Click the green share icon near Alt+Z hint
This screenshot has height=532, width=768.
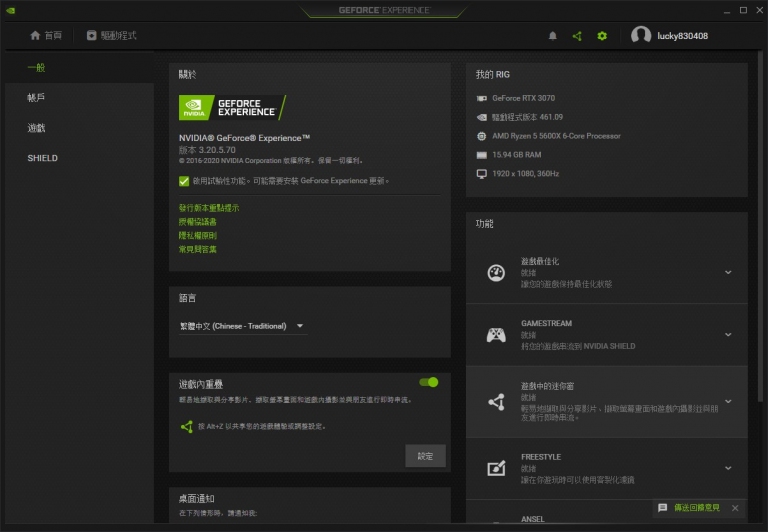(x=187, y=427)
